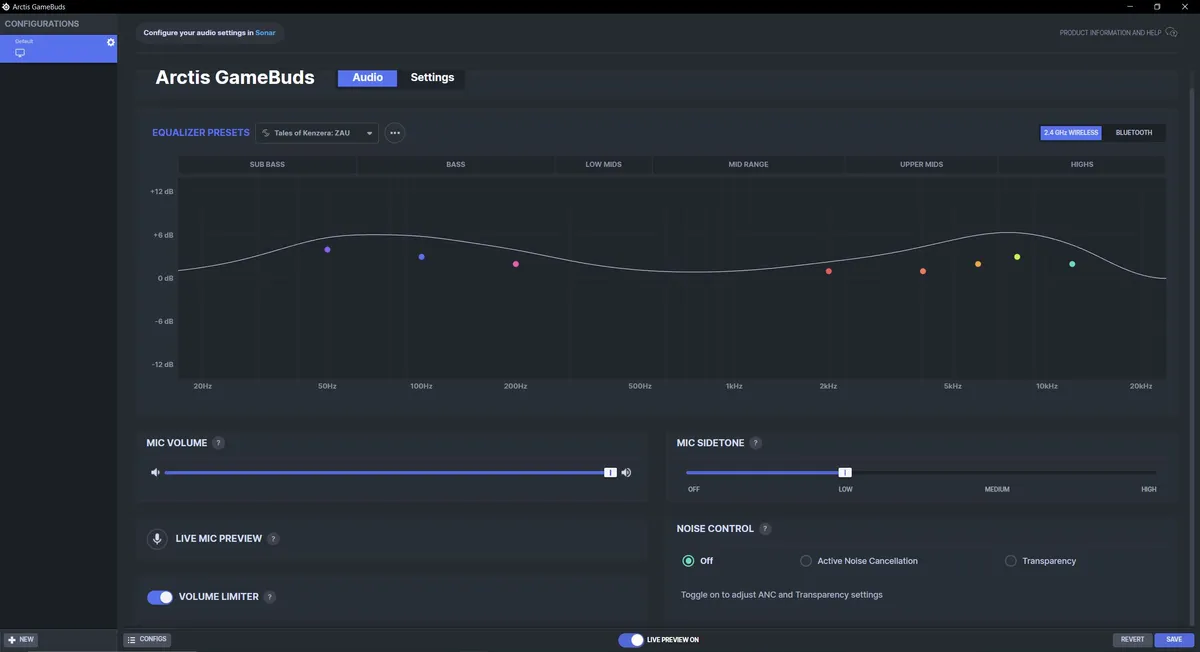Click the Live Mic Preview microphone icon
The height and width of the screenshot is (652, 1200).
click(x=157, y=539)
